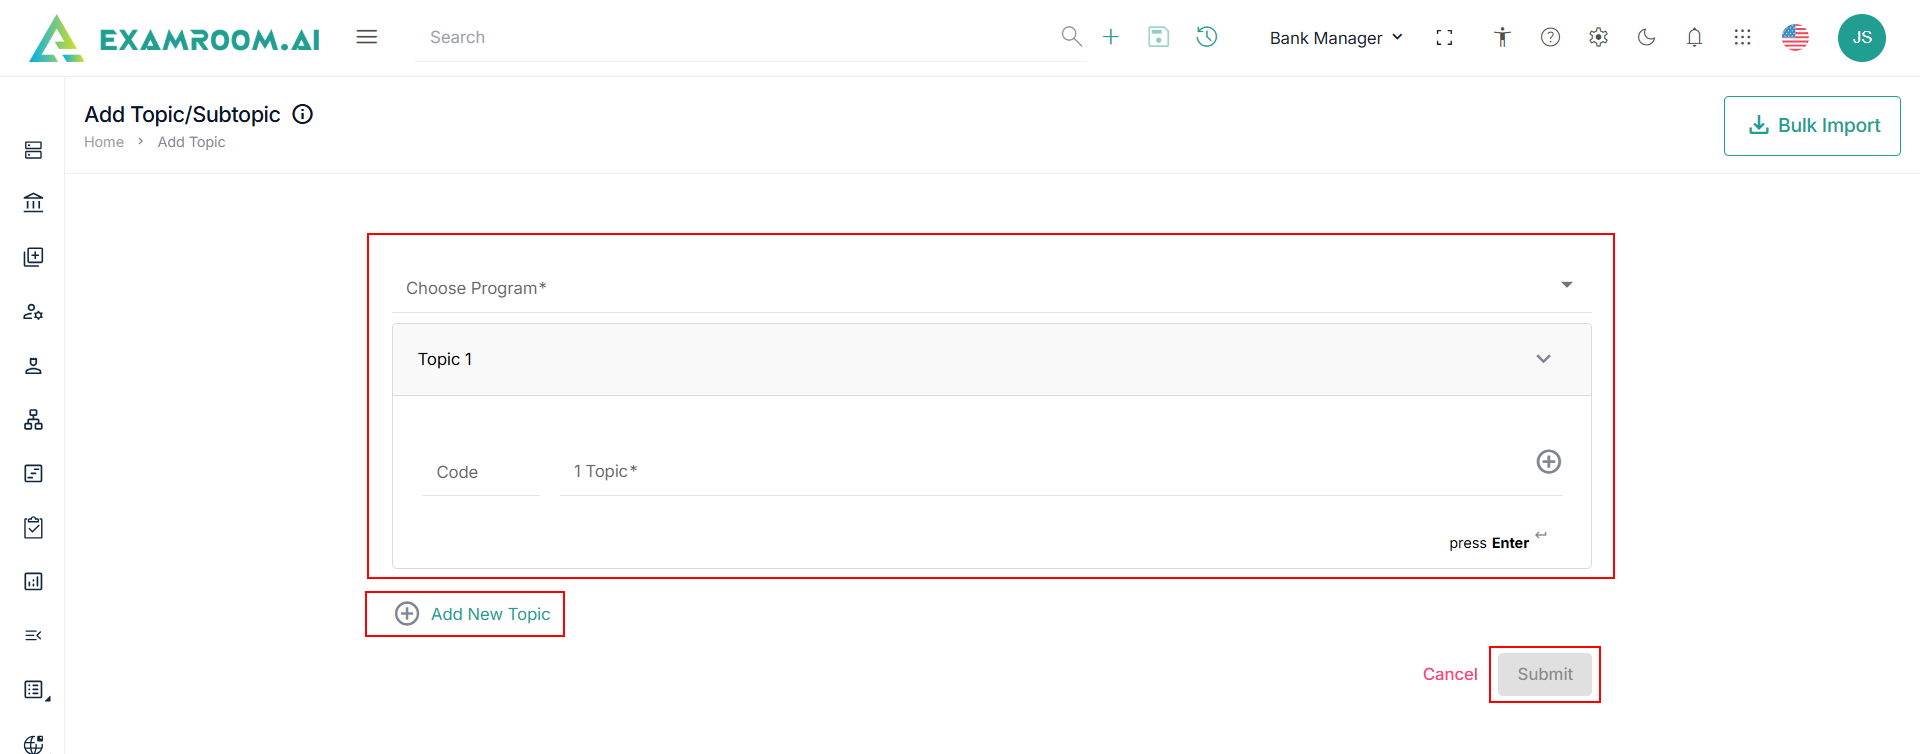Viewport: 1920px width, 754px height.
Task: Collapse the Topic 1 panel
Action: pyautogui.click(x=1543, y=359)
